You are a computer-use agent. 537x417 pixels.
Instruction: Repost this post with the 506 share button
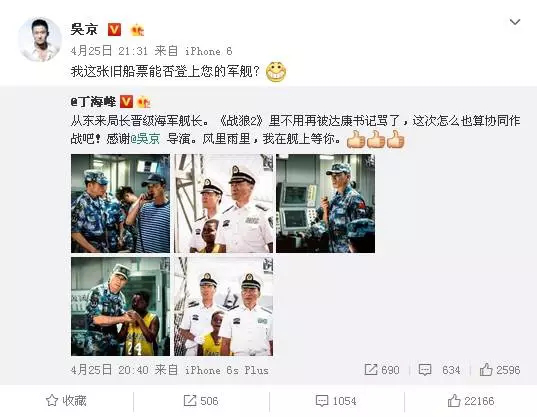201,401
